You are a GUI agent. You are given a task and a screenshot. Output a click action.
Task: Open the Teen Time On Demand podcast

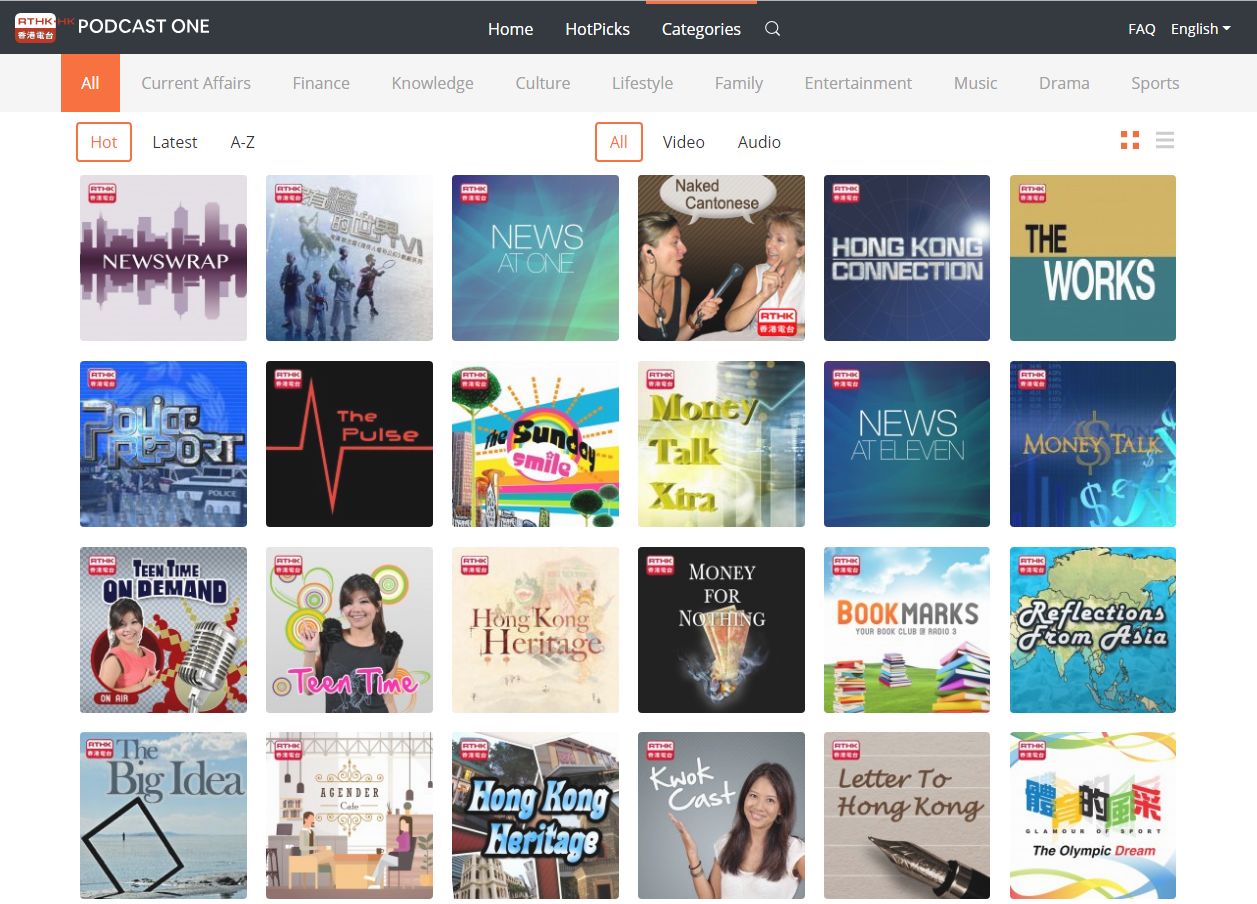click(163, 630)
